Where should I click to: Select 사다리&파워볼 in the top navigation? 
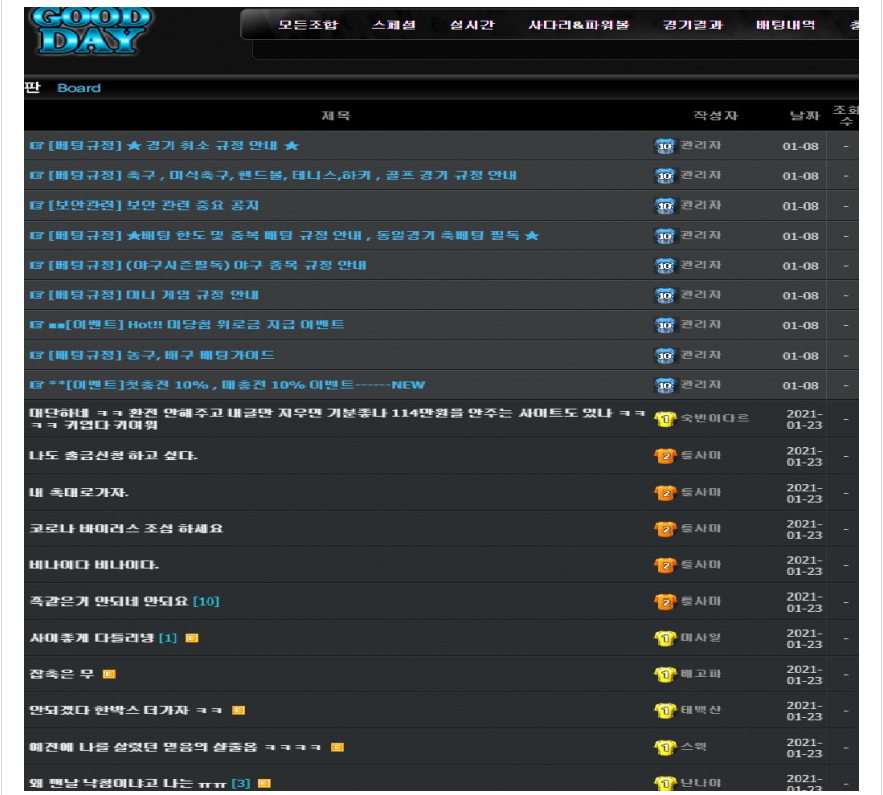click(x=578, y=25)
